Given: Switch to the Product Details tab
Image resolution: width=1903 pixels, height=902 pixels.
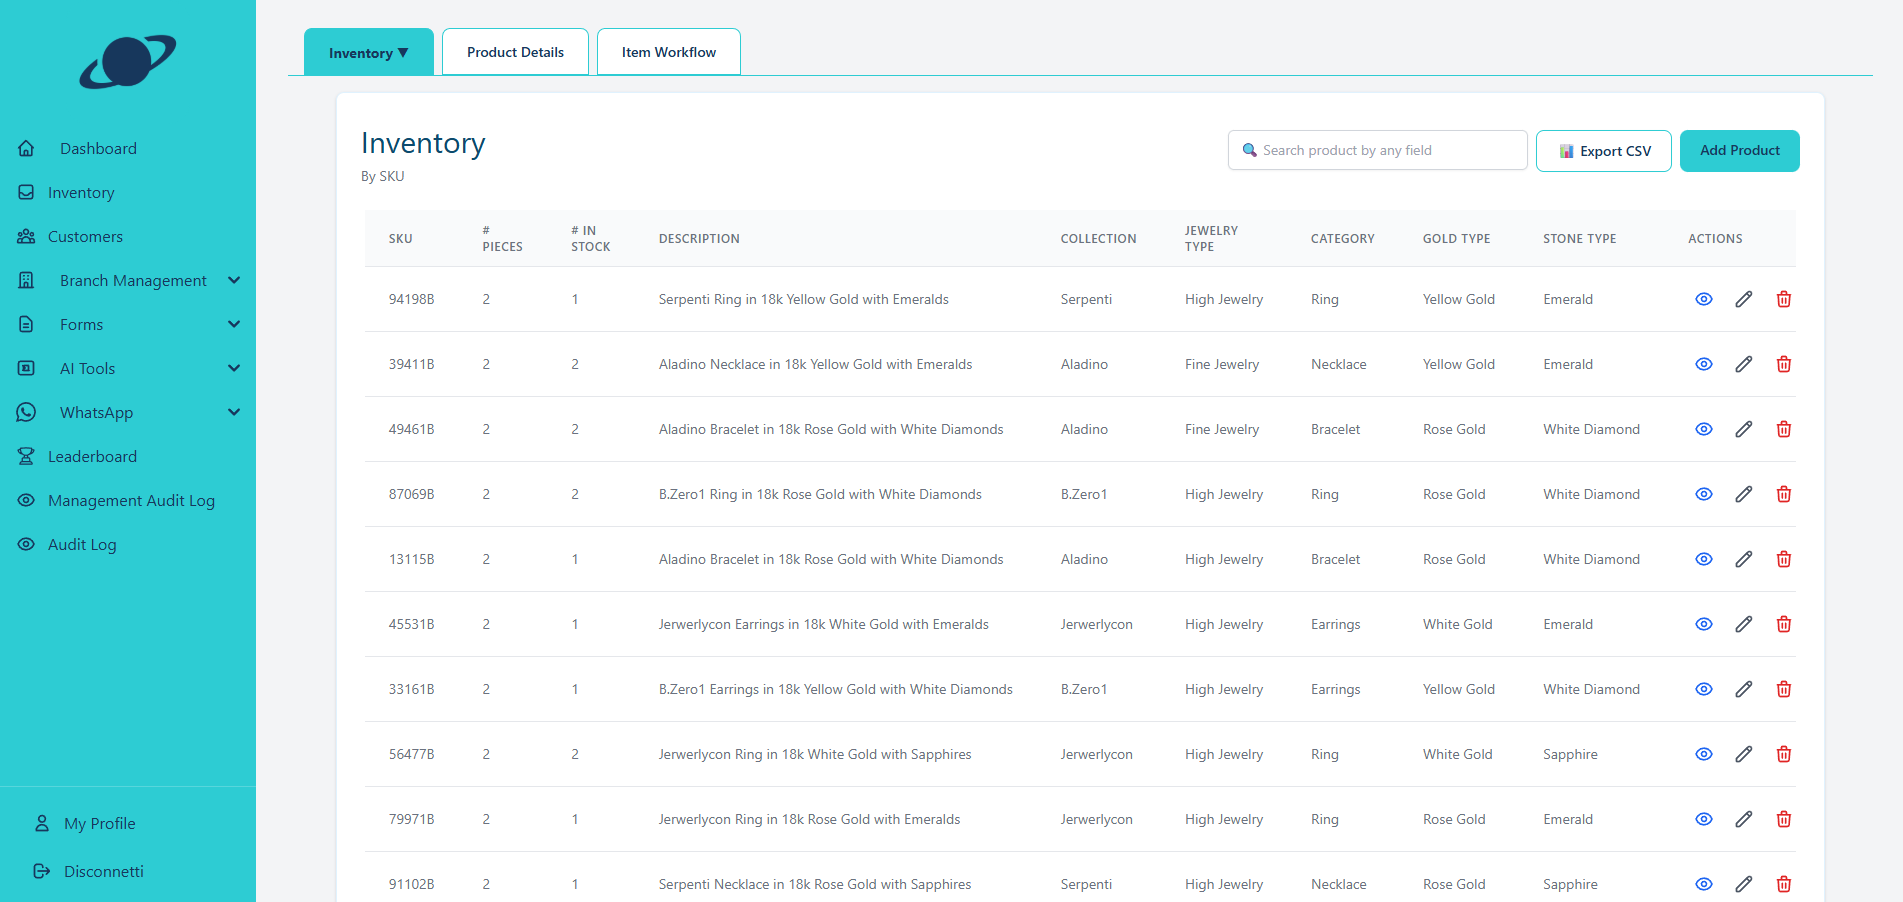Looking at the screenshot, I should 515,52.
